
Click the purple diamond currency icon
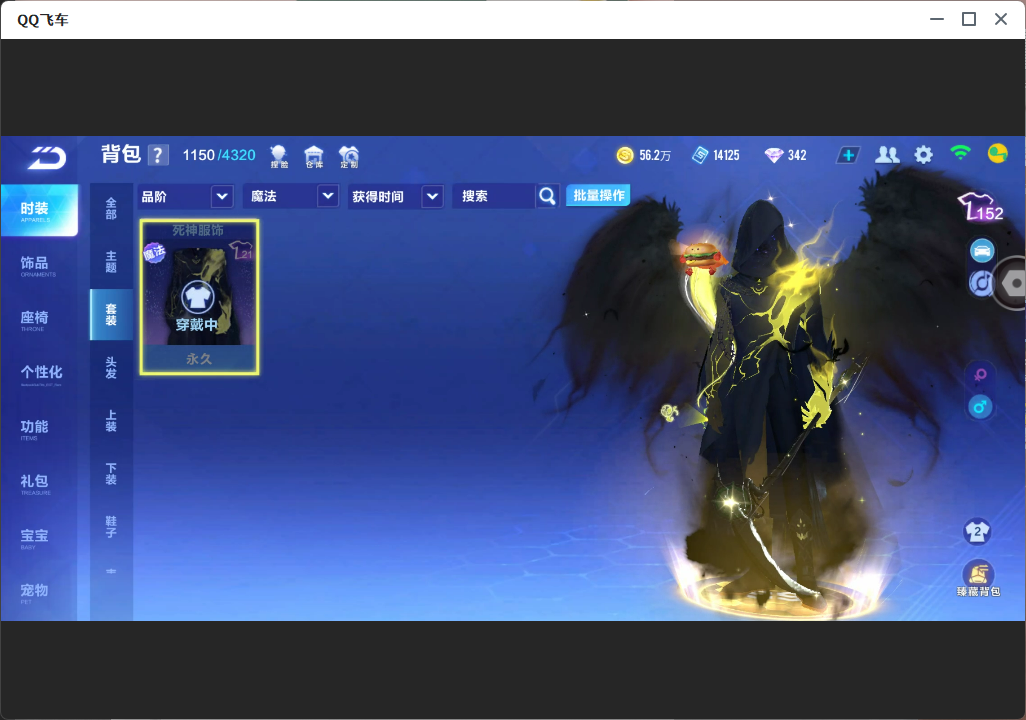coord(774,155)
